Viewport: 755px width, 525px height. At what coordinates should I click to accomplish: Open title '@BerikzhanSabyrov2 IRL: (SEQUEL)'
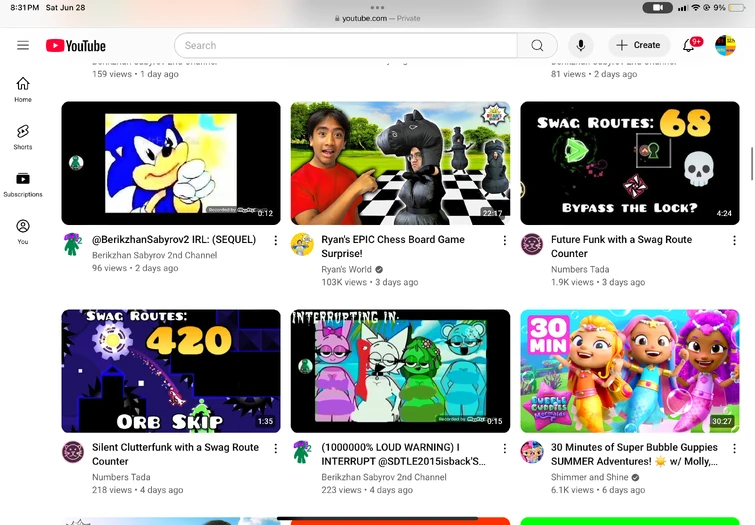[174, 239]
